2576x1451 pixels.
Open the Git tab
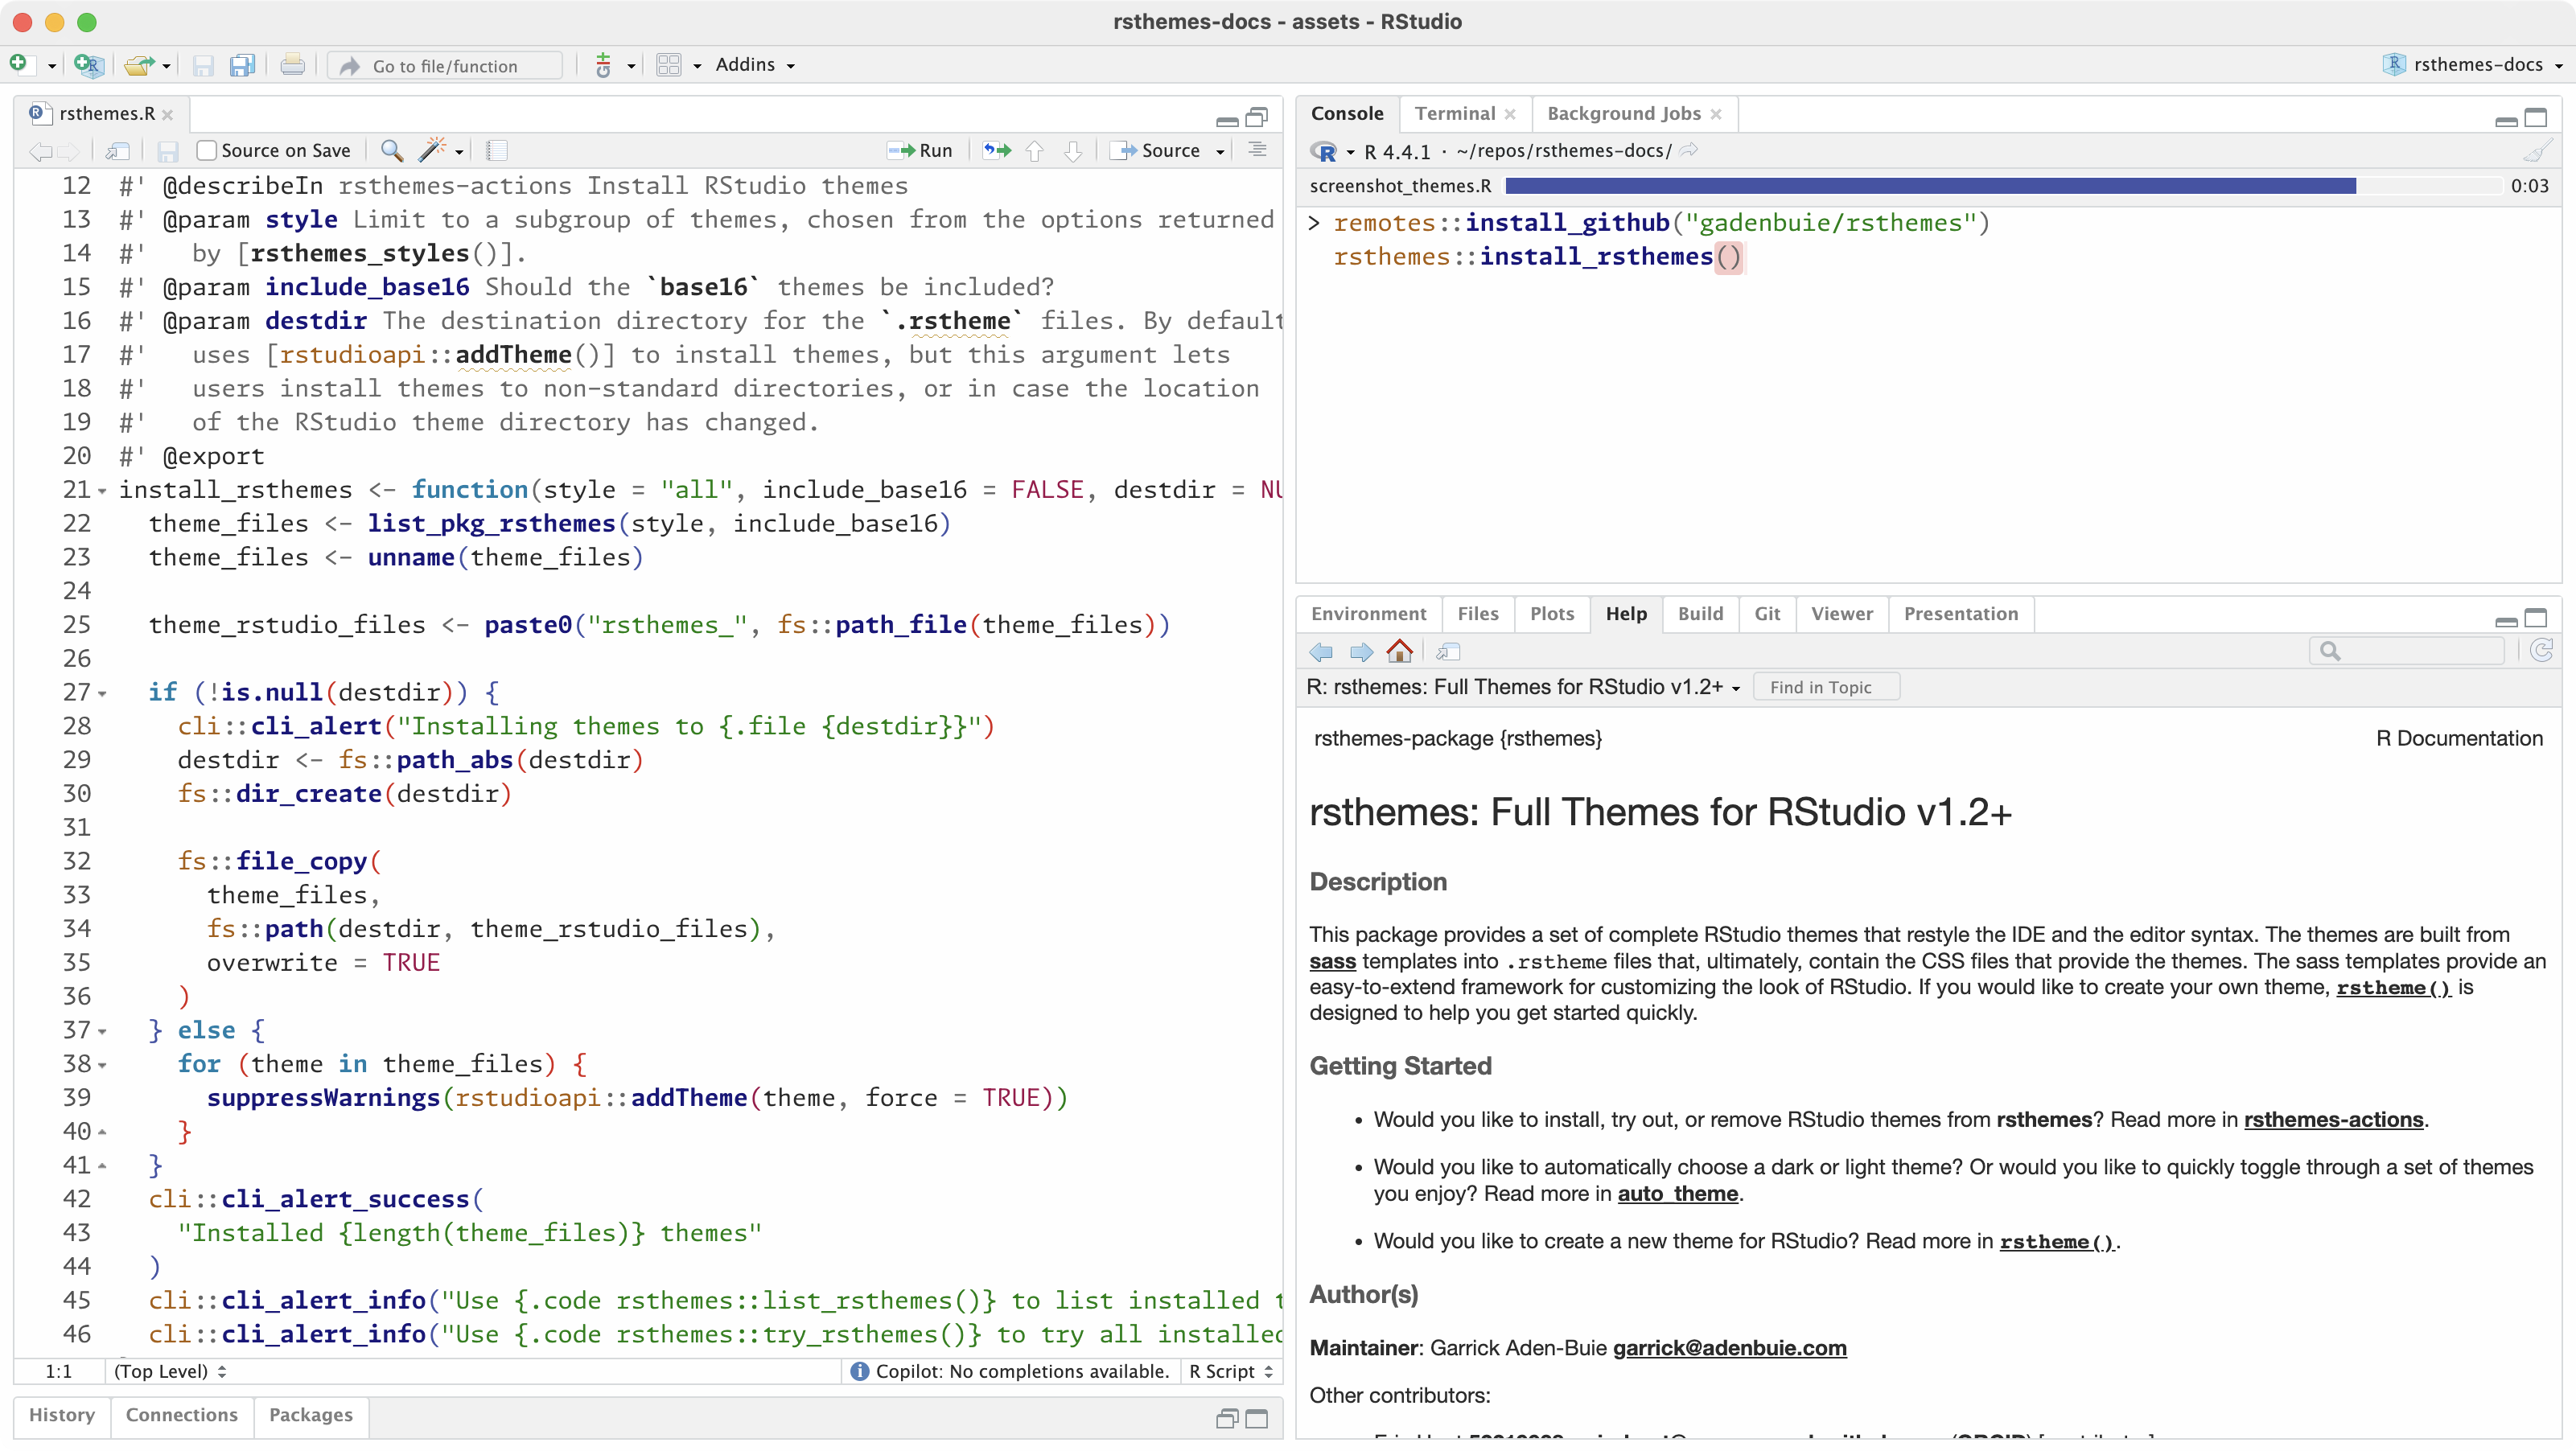[x=1767, y=614]
